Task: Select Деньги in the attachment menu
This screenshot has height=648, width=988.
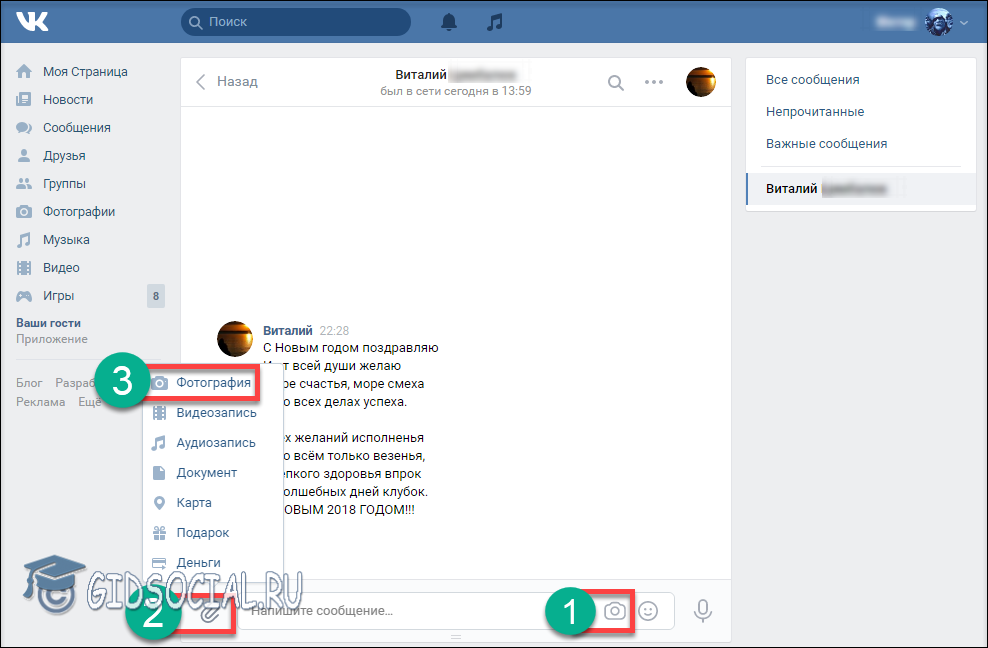Action: [198, 562]
